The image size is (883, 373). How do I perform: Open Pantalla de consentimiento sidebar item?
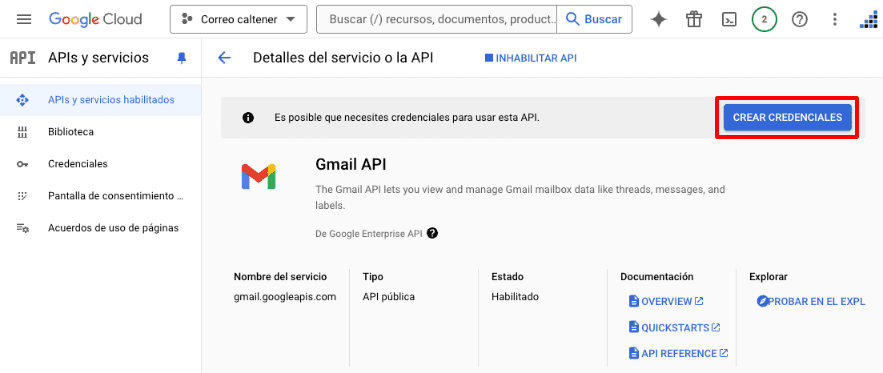101,196
